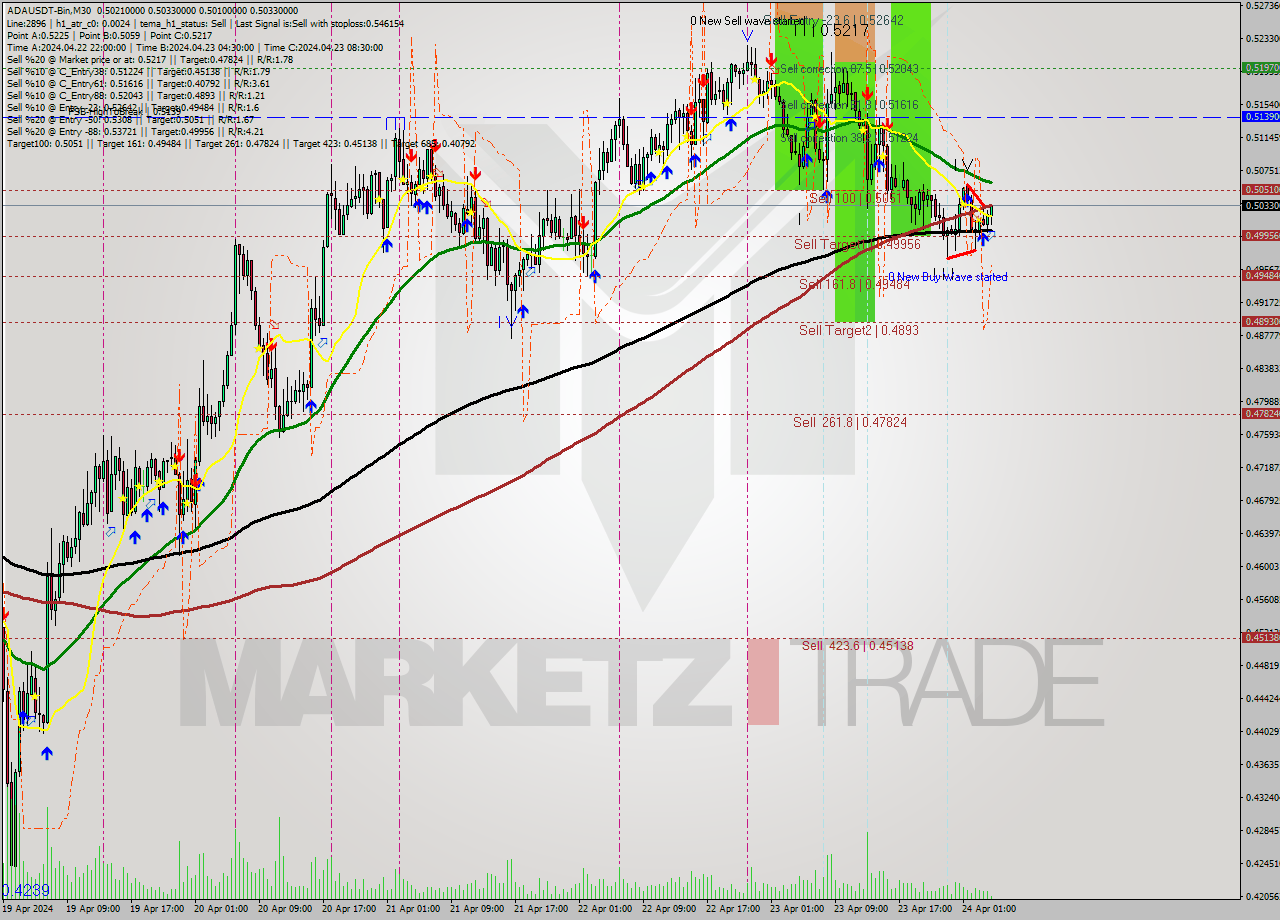
Task: Click '0 New Sell wave started' label
Action: [x=747, y=20]
